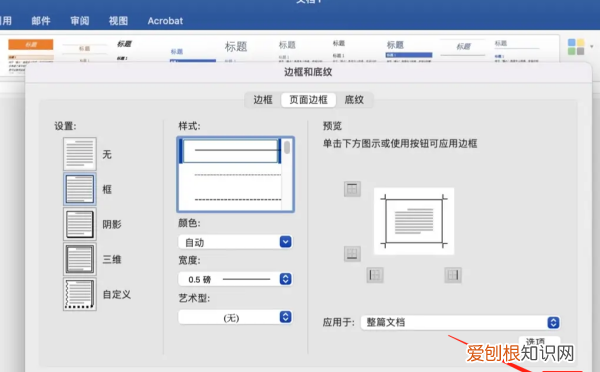Toggle the left border button in preview
Screen dimensions: 600x372
click(x=375, y=275)
